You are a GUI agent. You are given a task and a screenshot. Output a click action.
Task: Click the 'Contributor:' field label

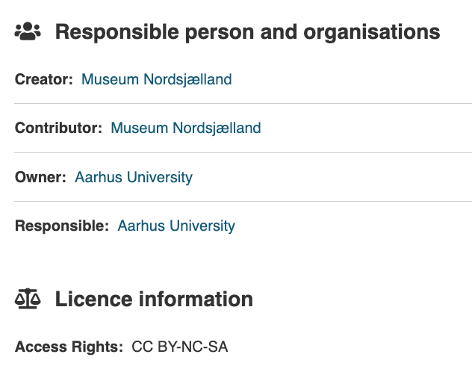tap(58, 128)
